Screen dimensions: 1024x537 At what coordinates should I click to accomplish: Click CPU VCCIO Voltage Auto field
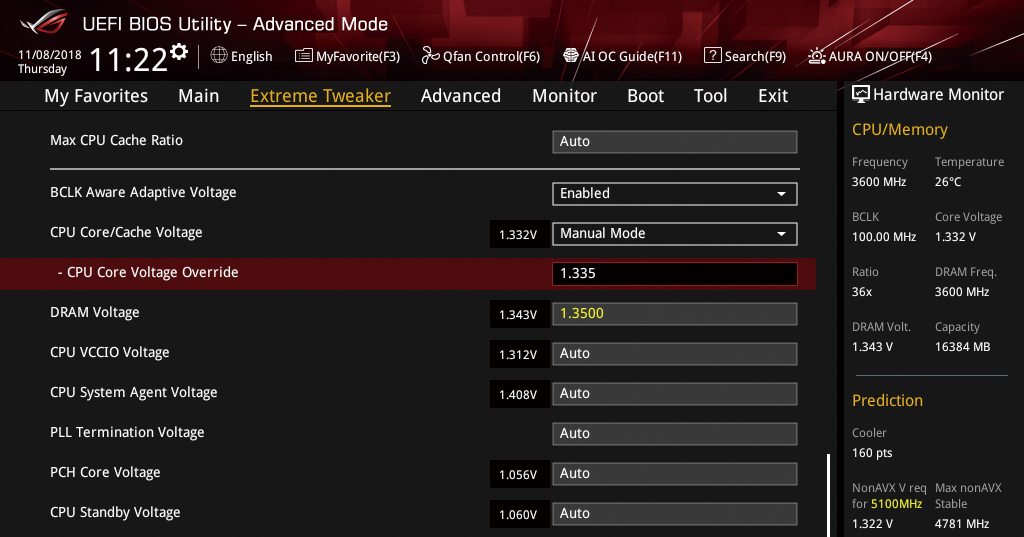pyautogui.click(x=675, y=353)
